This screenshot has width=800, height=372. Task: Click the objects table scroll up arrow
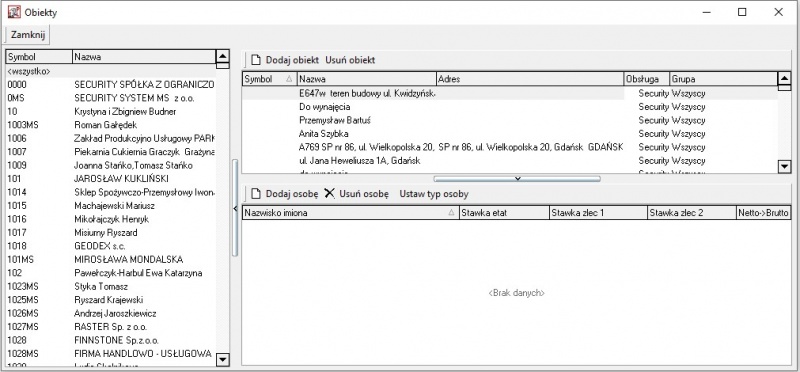pyautogui.click(x=784, y=79)
